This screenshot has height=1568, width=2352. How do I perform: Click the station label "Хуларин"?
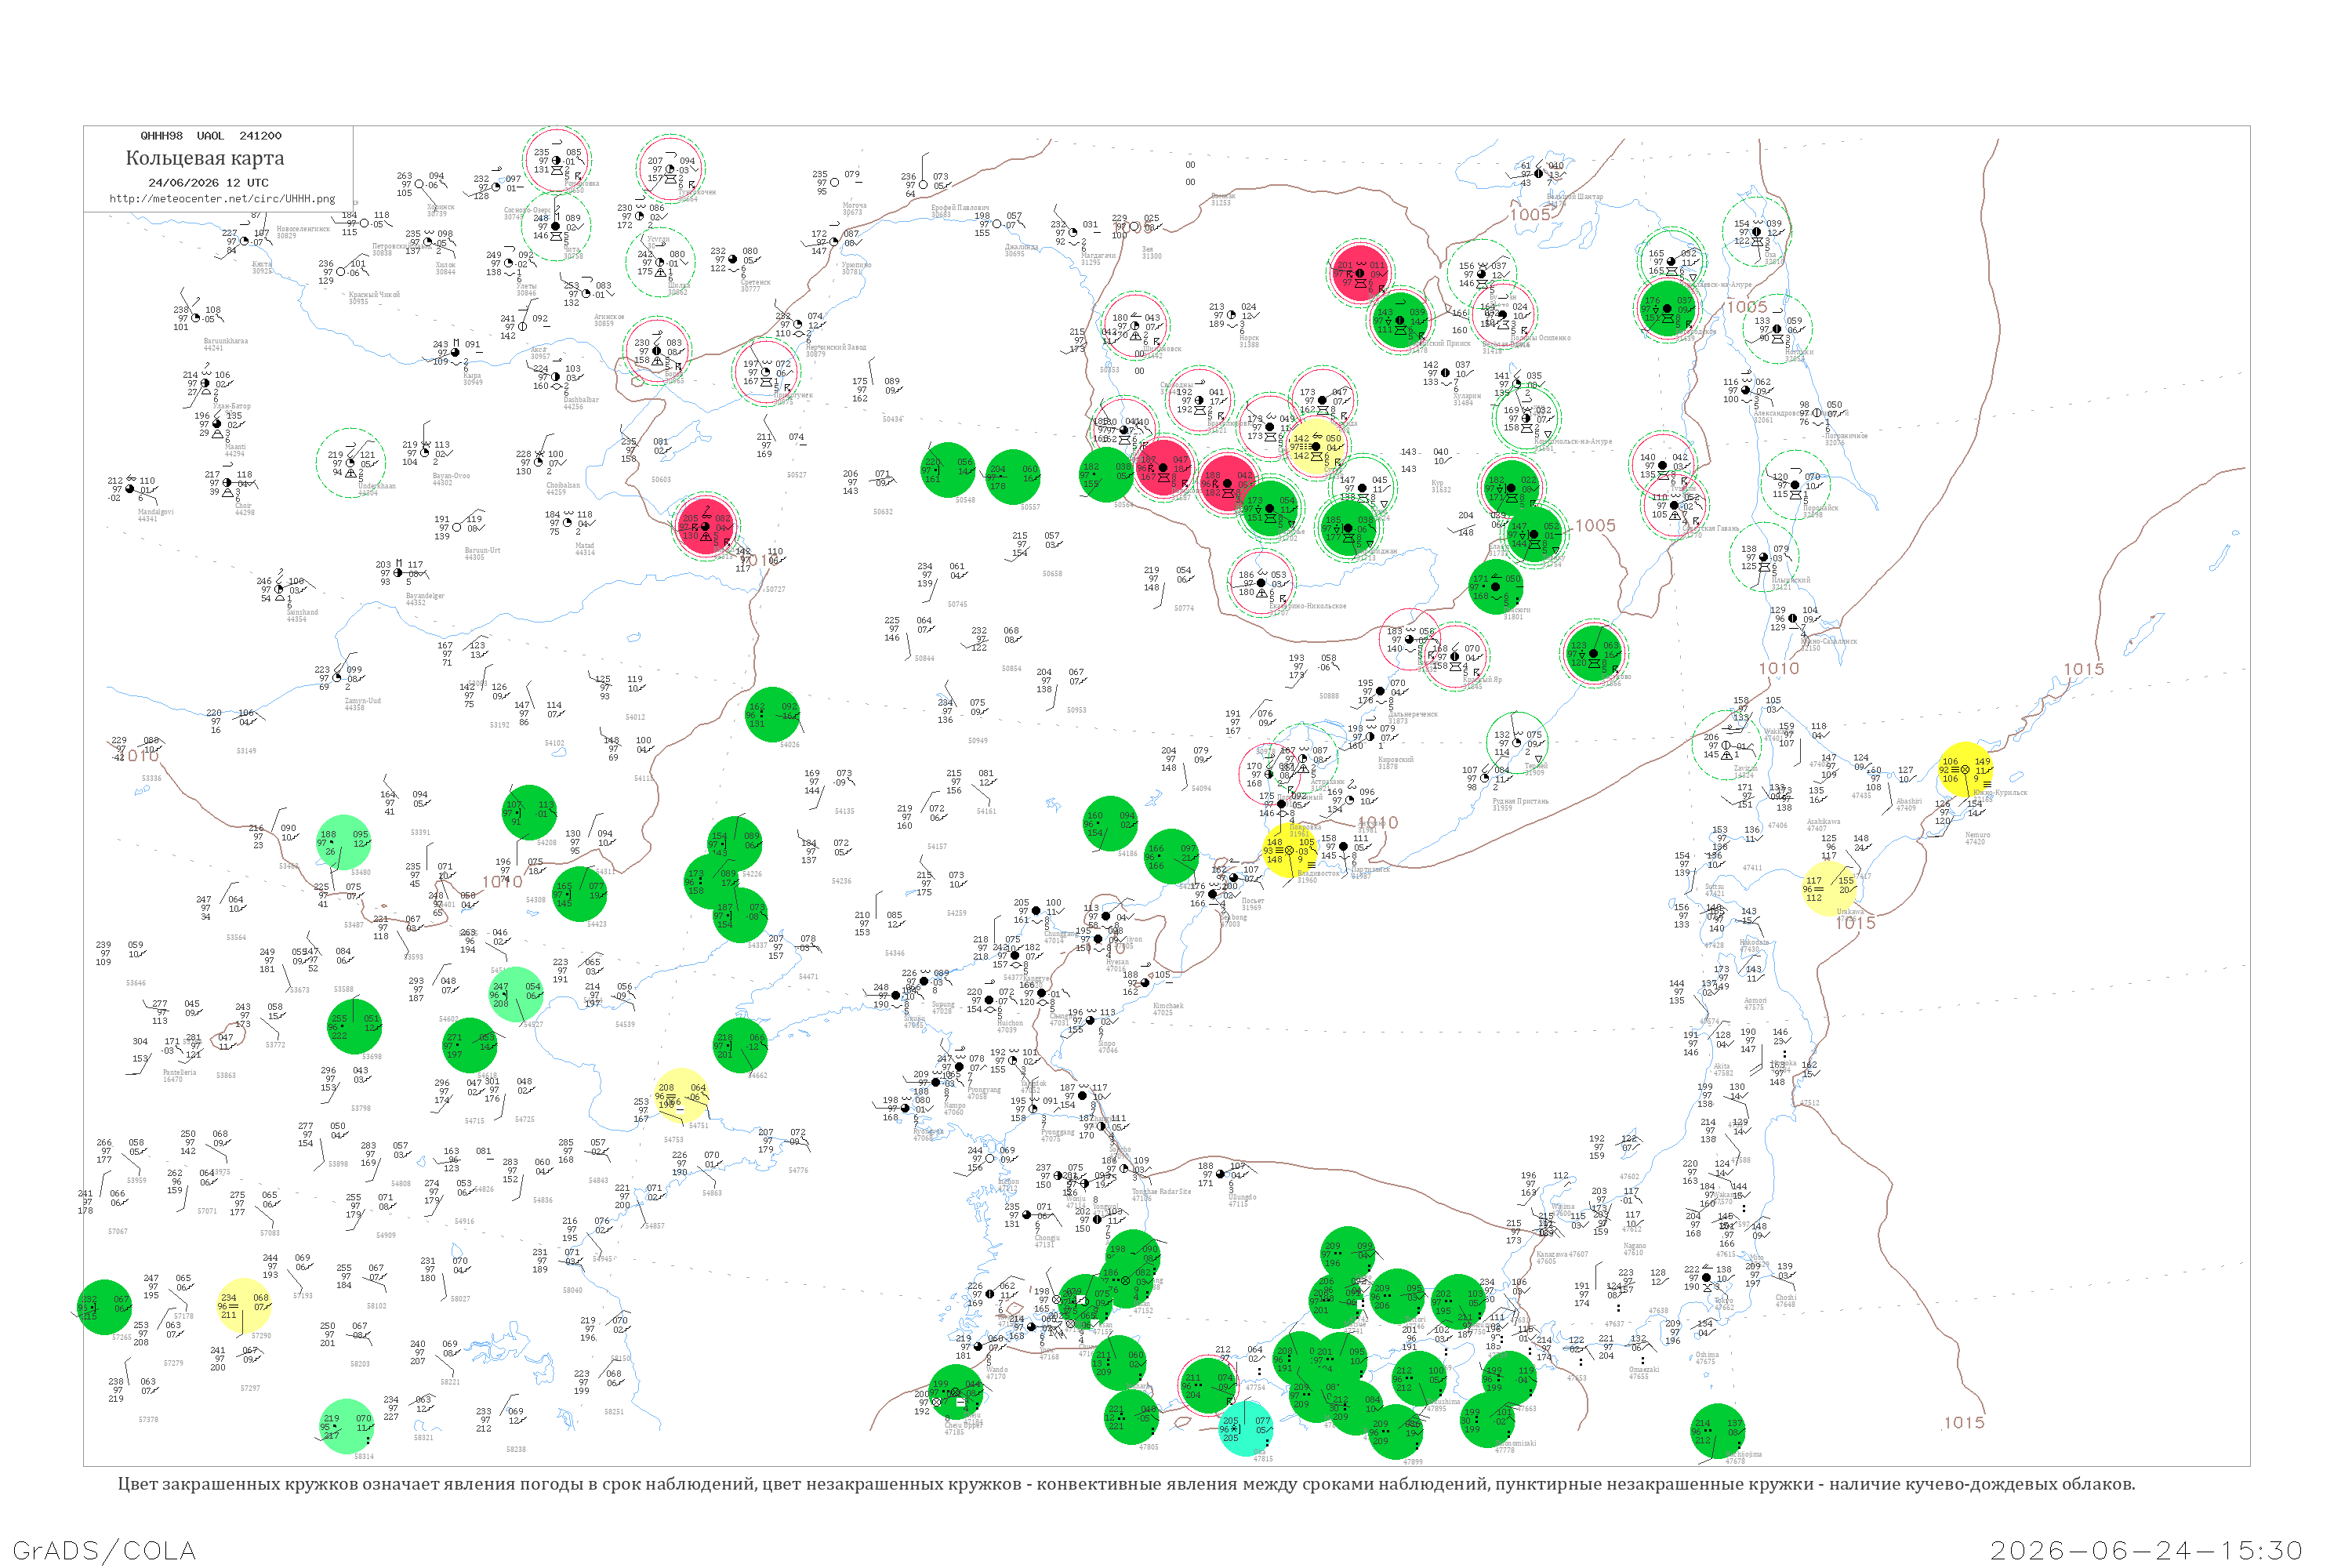(x=1467, y=396)
